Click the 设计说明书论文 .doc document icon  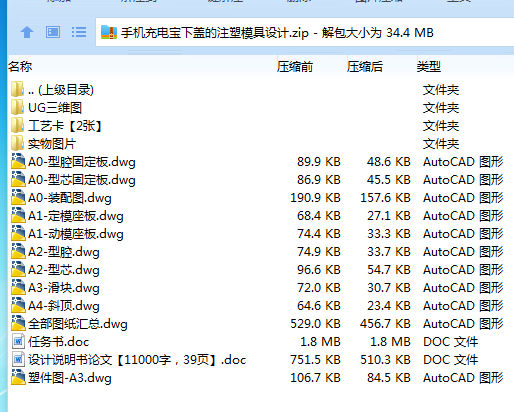pyautogui.click(x=18, y=359)
